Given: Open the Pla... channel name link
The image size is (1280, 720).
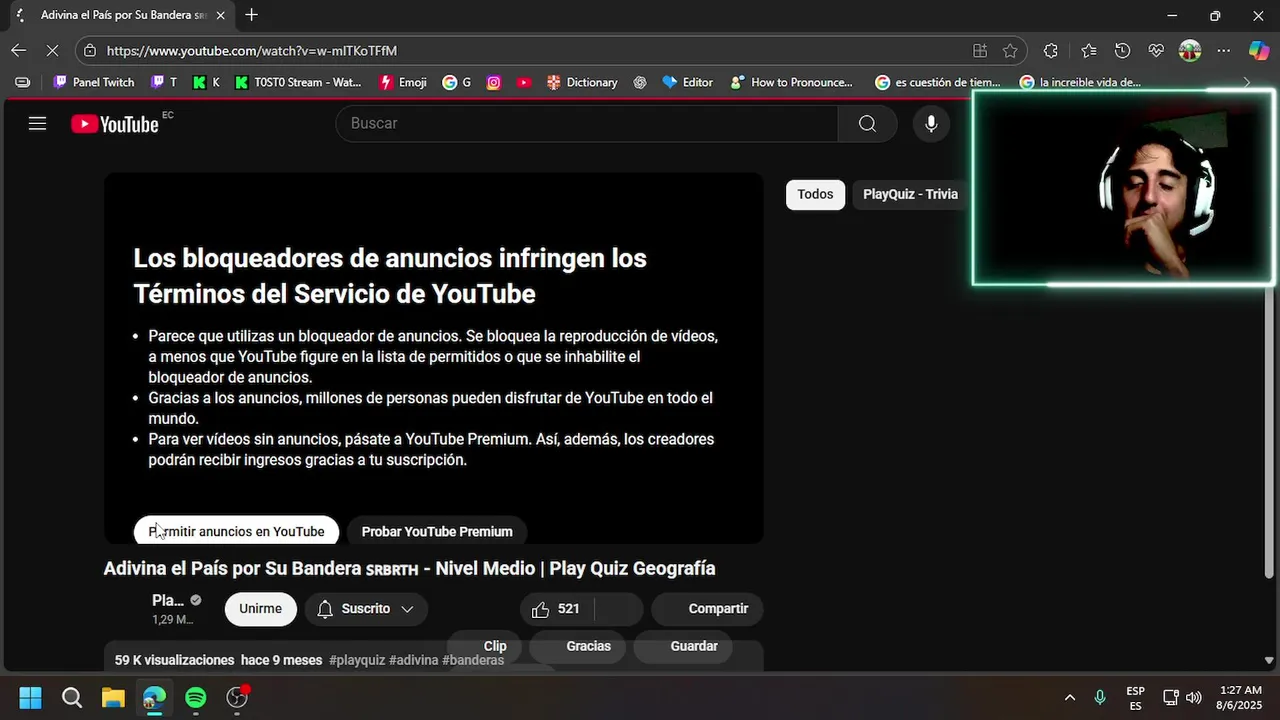Looking at the screenshot, I should (x=168, y=600).
